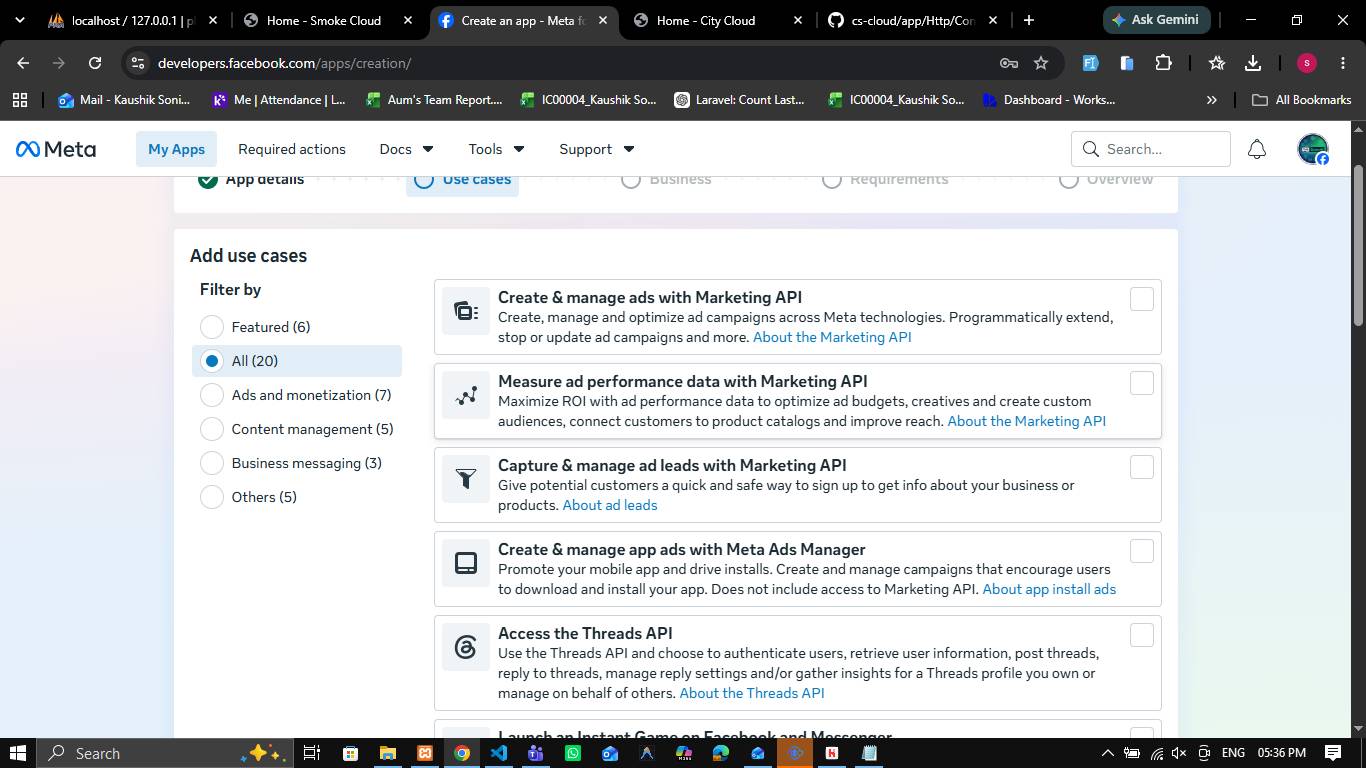Bookmark this page with star icon
The height and width of the screenshot is (768, 1366).
coord(1041,63)
